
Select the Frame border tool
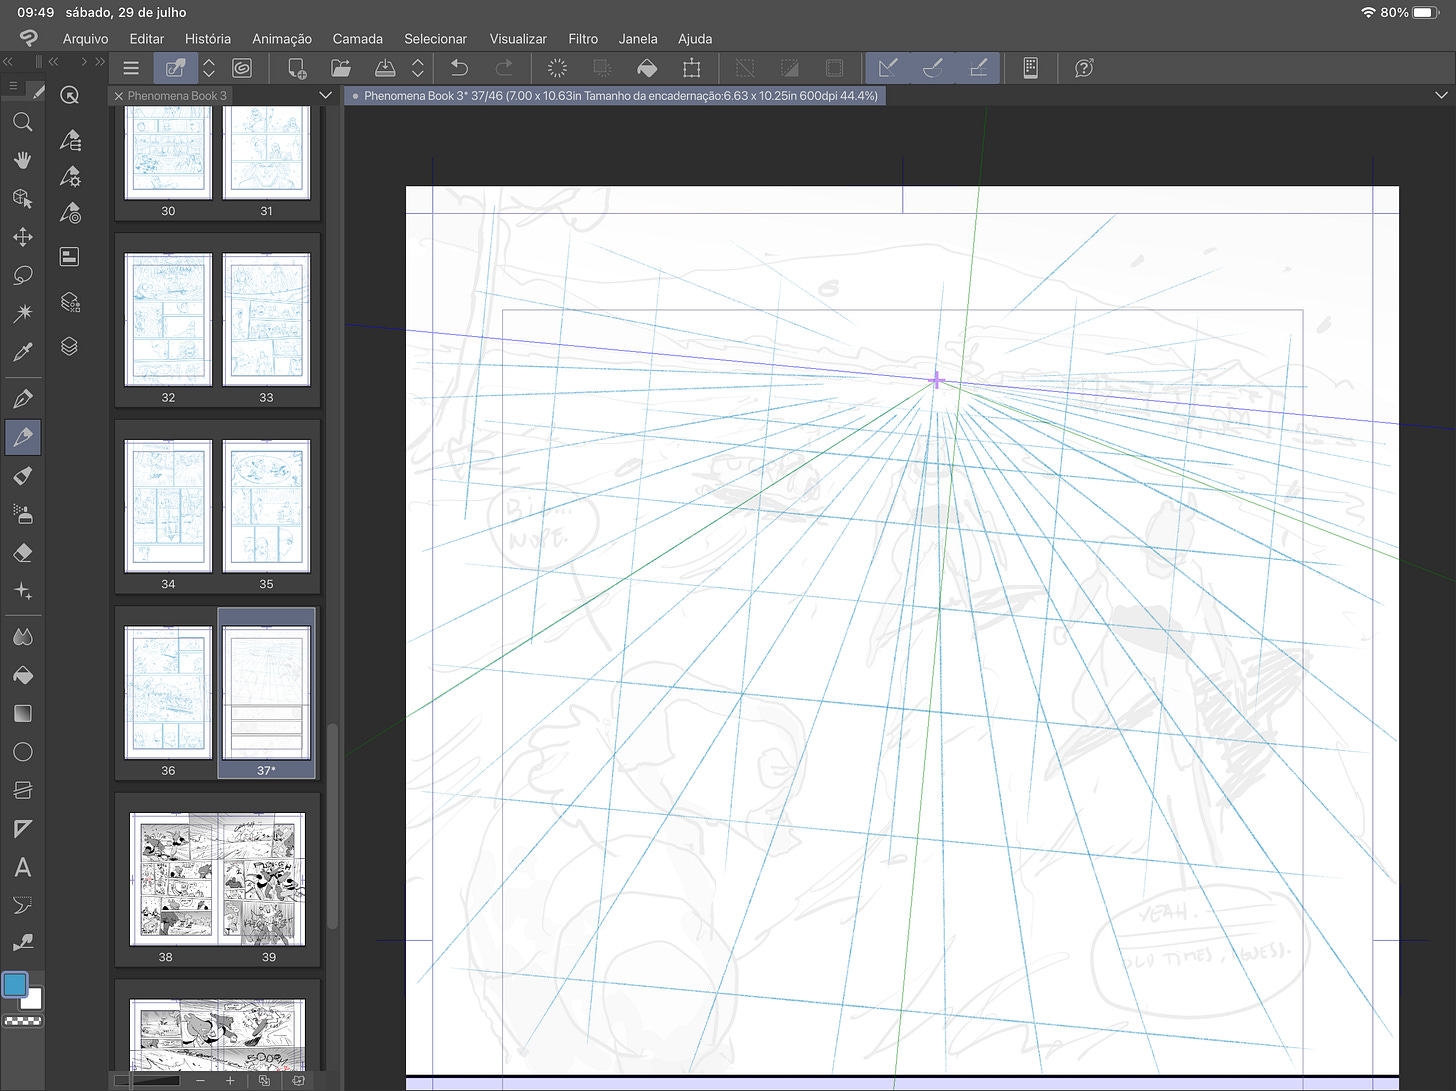click(x=22, y=790)
